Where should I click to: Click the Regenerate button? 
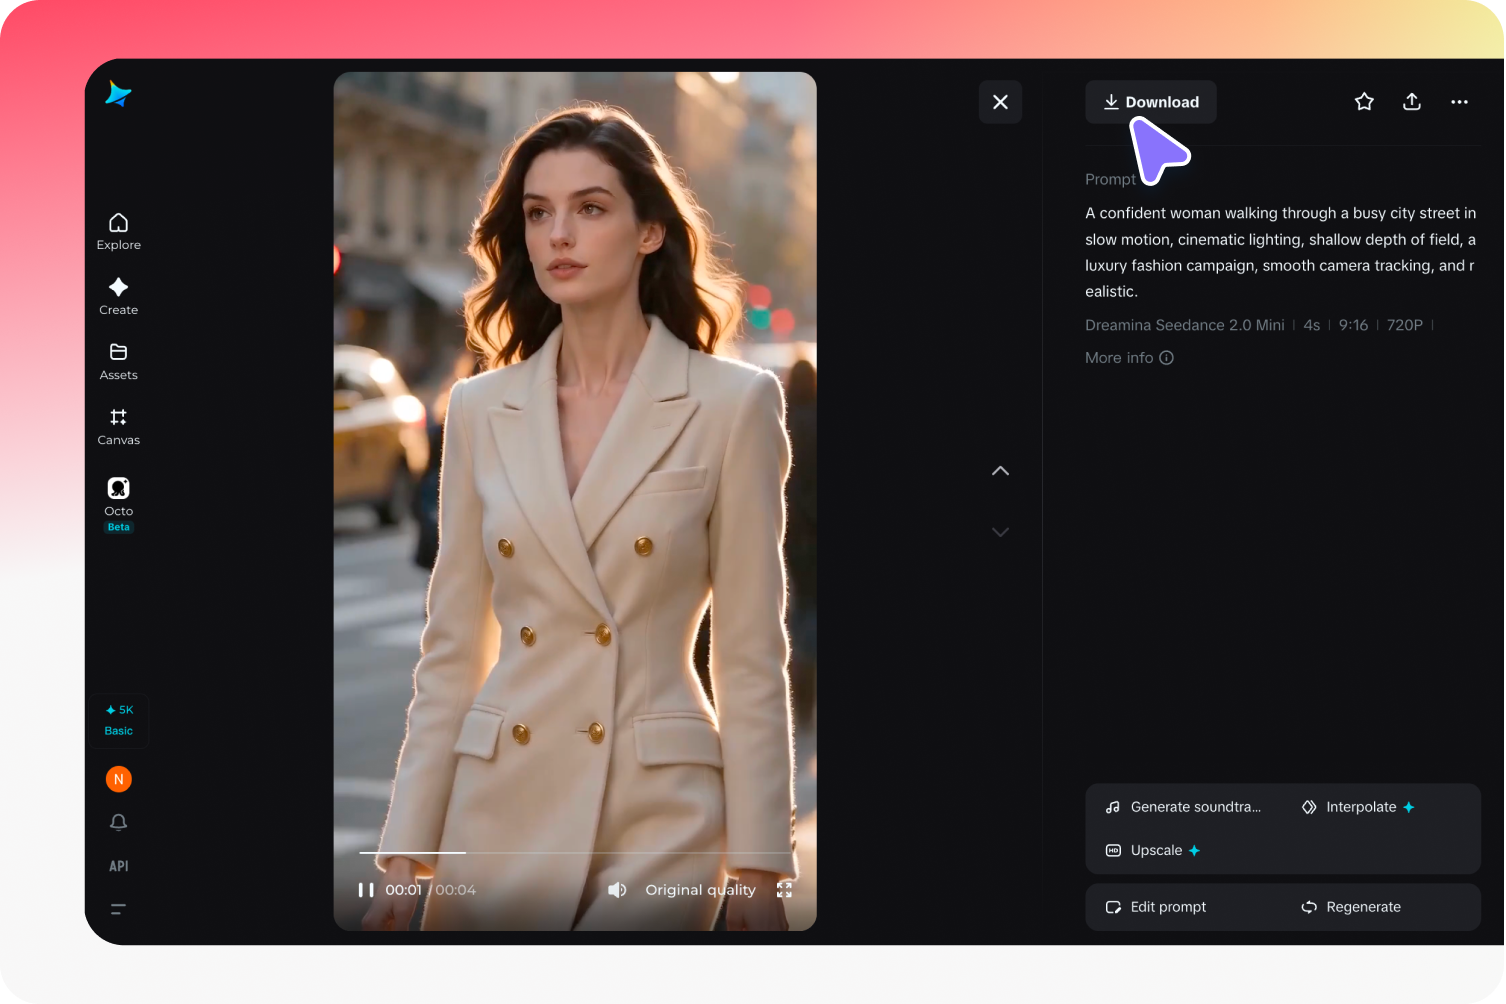(1351, 907)
